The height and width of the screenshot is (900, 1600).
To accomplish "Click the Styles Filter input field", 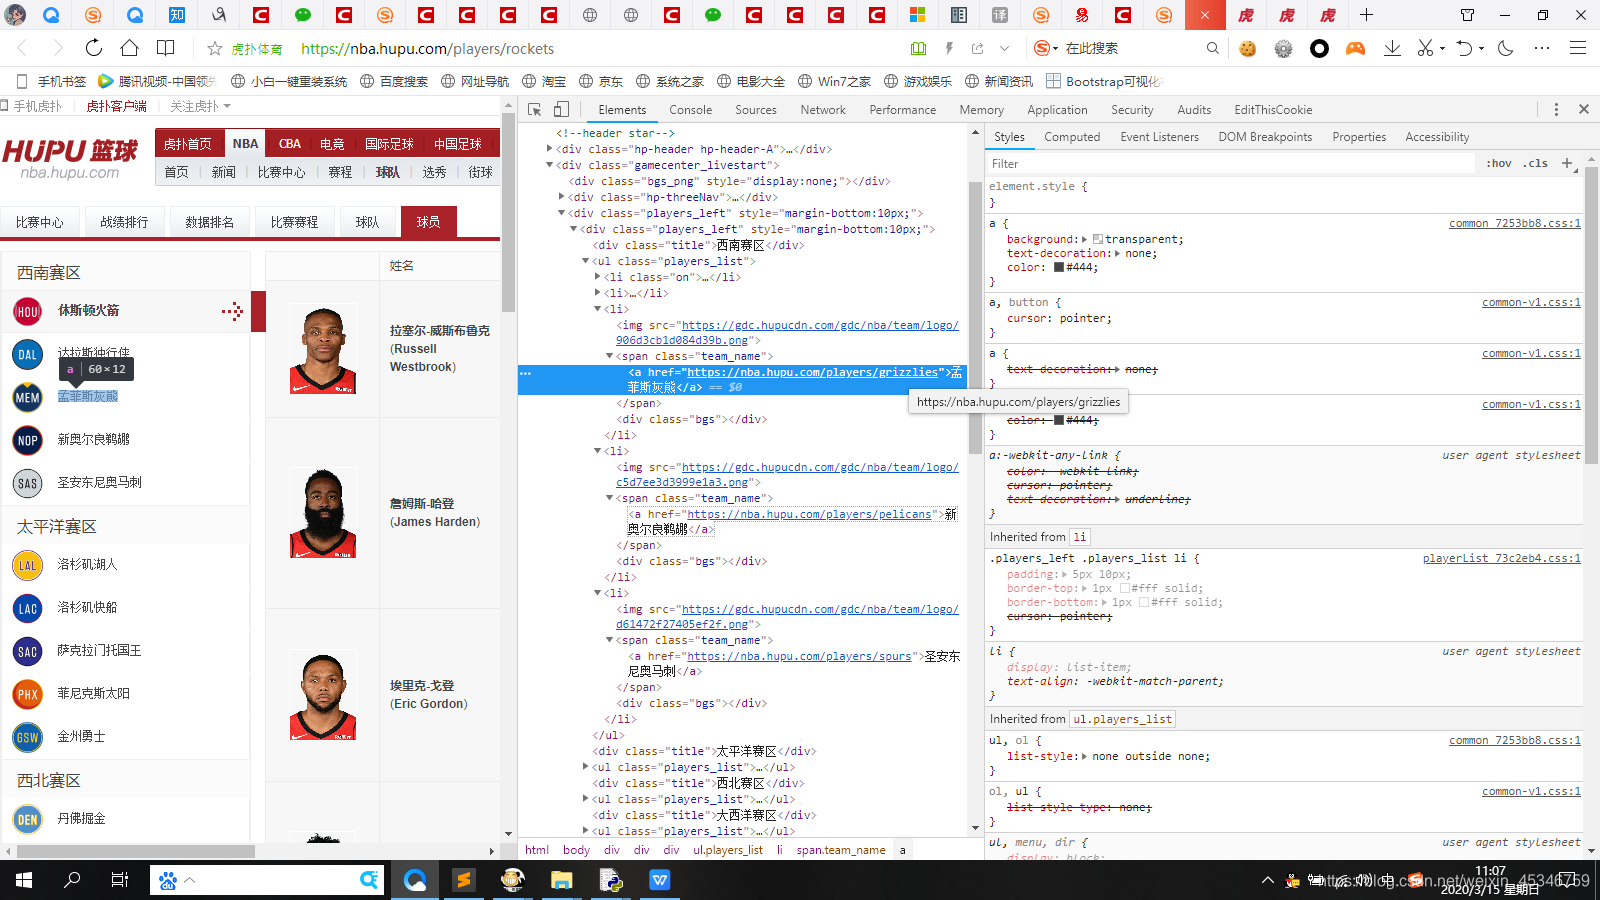I will pos(1230,163).
